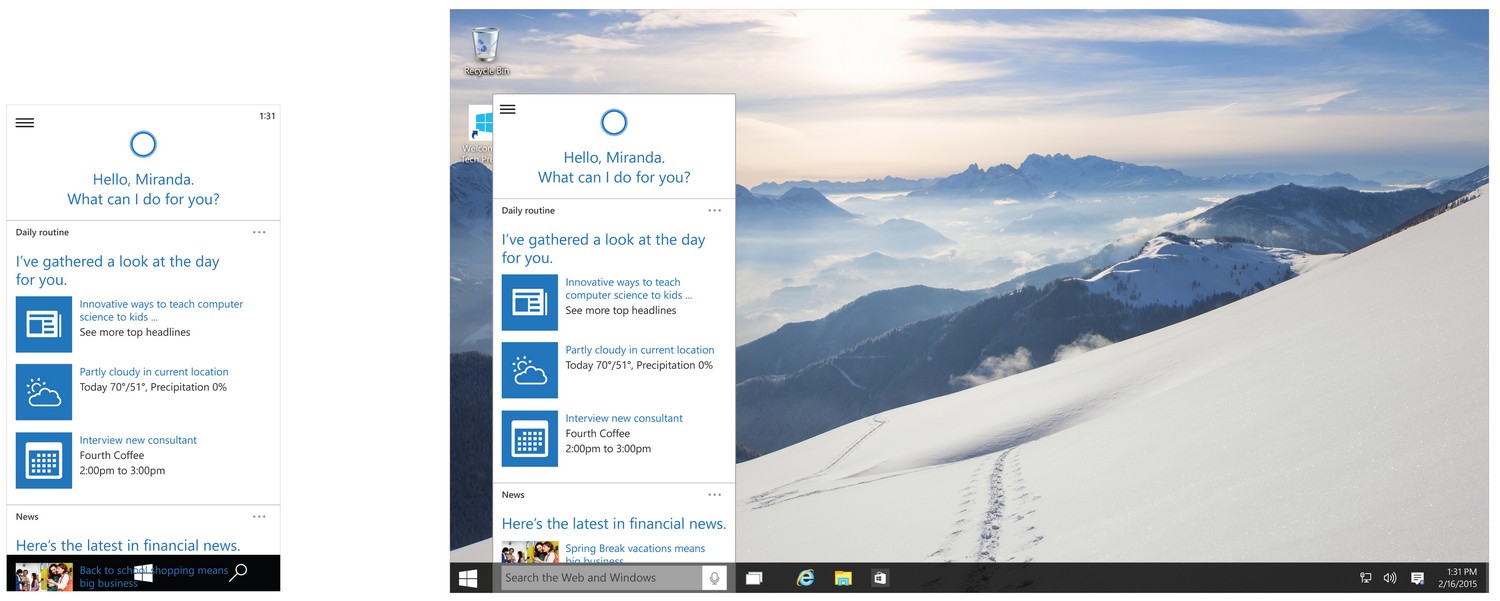Screen dimensions: 1500x601
Task: Expand Daily routine options in desktop panel
Action: [x=714, y=211]
